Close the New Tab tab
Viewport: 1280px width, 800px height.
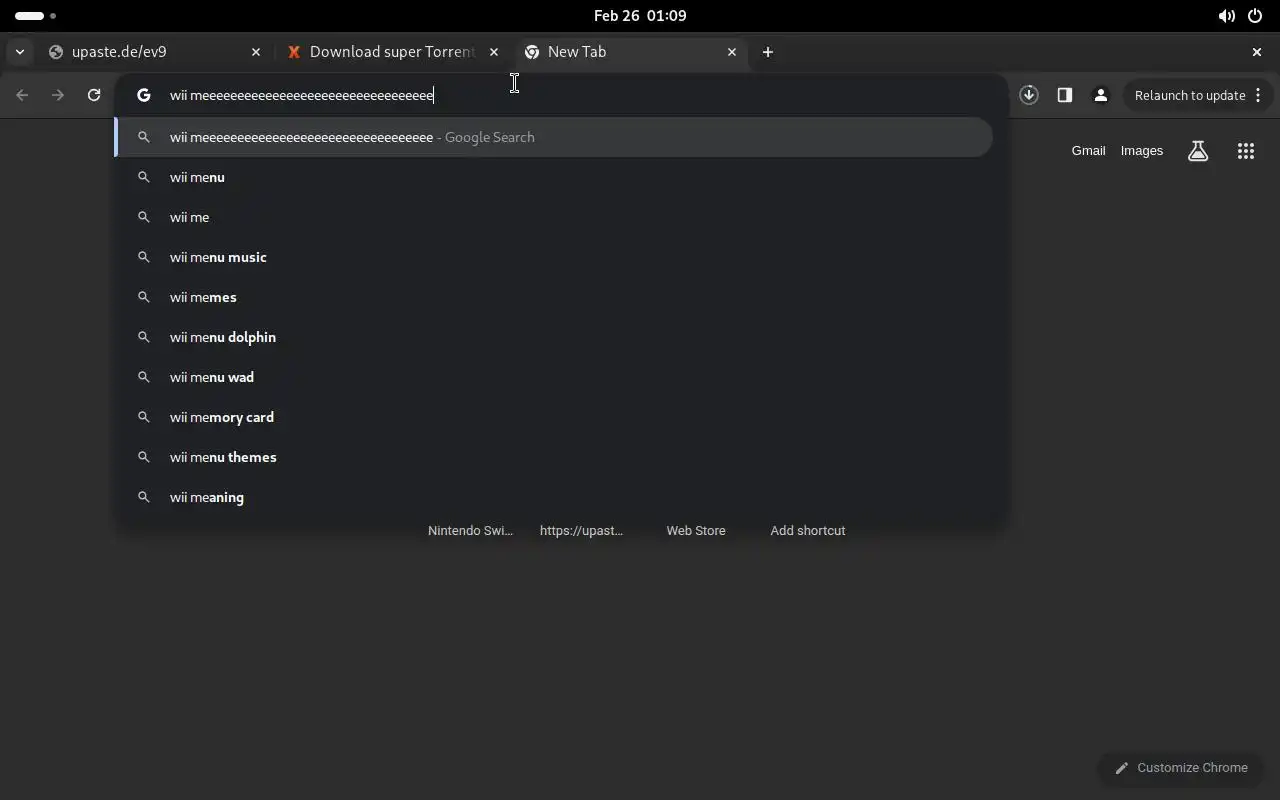(x=732, y=52)
